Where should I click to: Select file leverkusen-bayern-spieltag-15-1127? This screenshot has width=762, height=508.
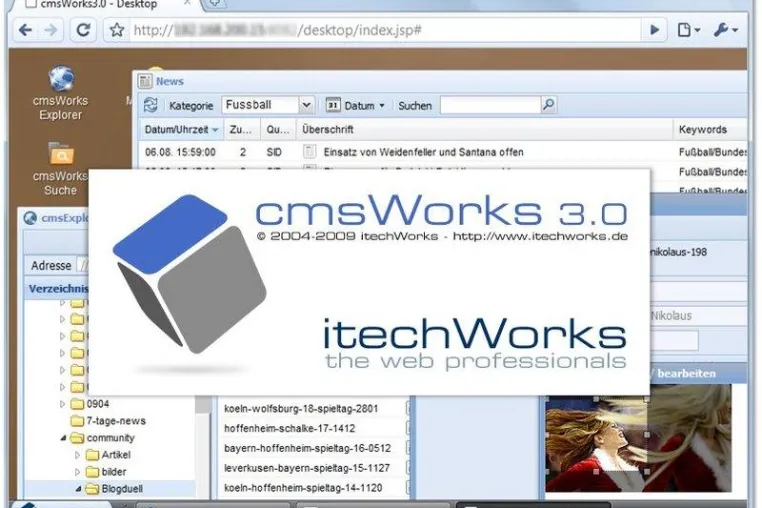307,468
